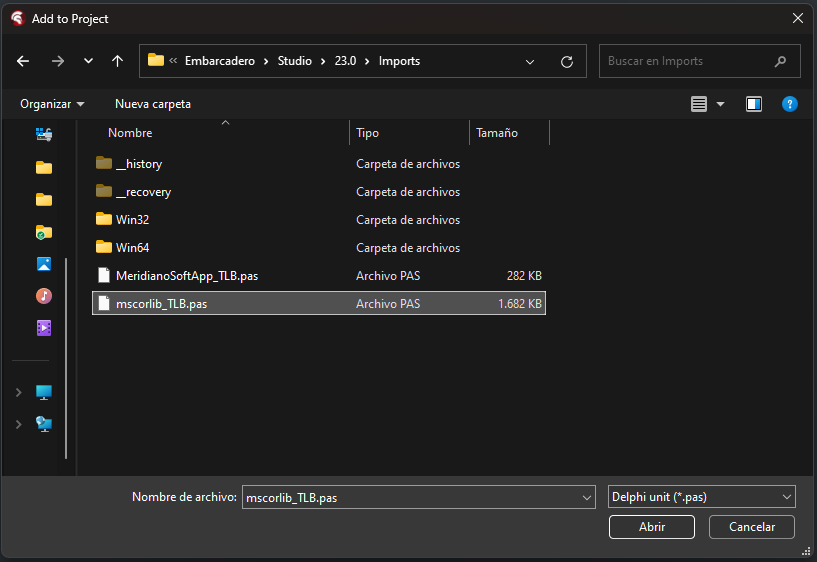
Task: Open file name history dropdown
Action: pyautogui.click(x=587, y=497)
